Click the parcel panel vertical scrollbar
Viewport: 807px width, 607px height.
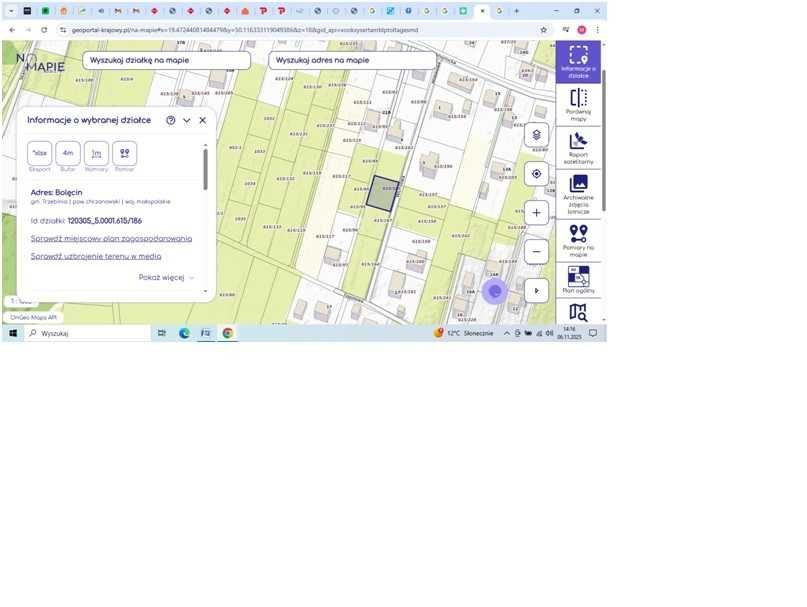(205, 170)
